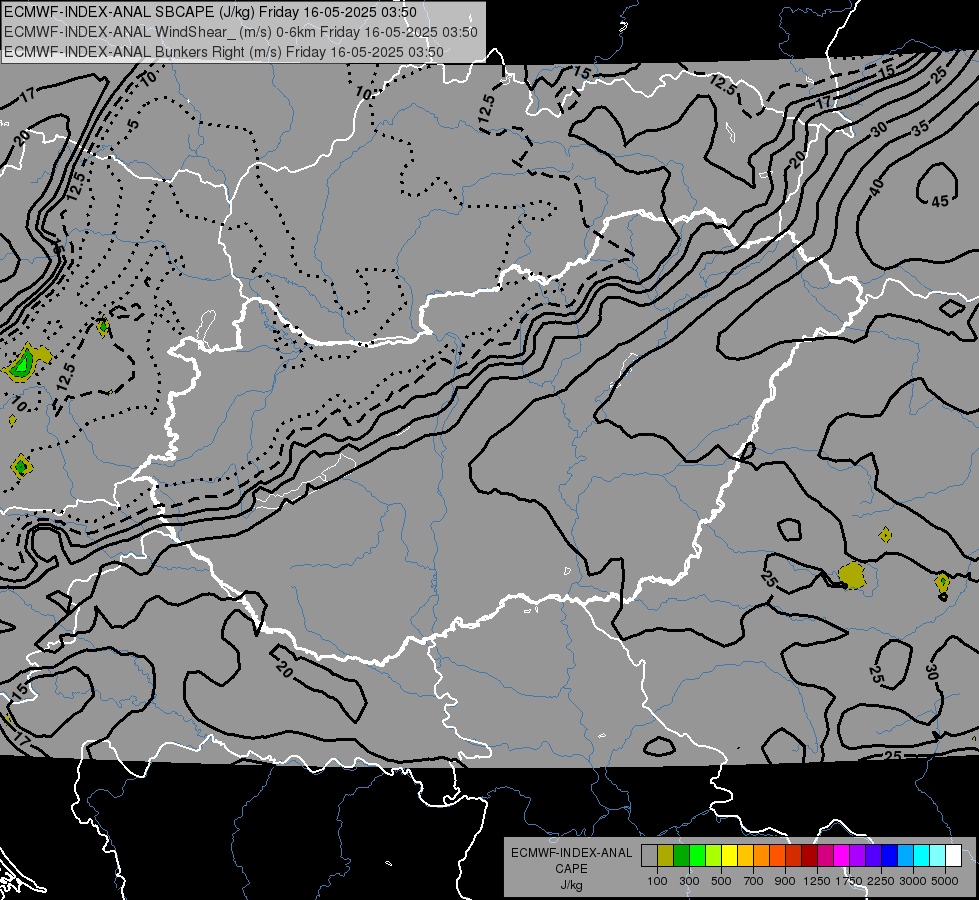Click the 40 contour label
The image size is (979, 900).
[x=877, y=186]
